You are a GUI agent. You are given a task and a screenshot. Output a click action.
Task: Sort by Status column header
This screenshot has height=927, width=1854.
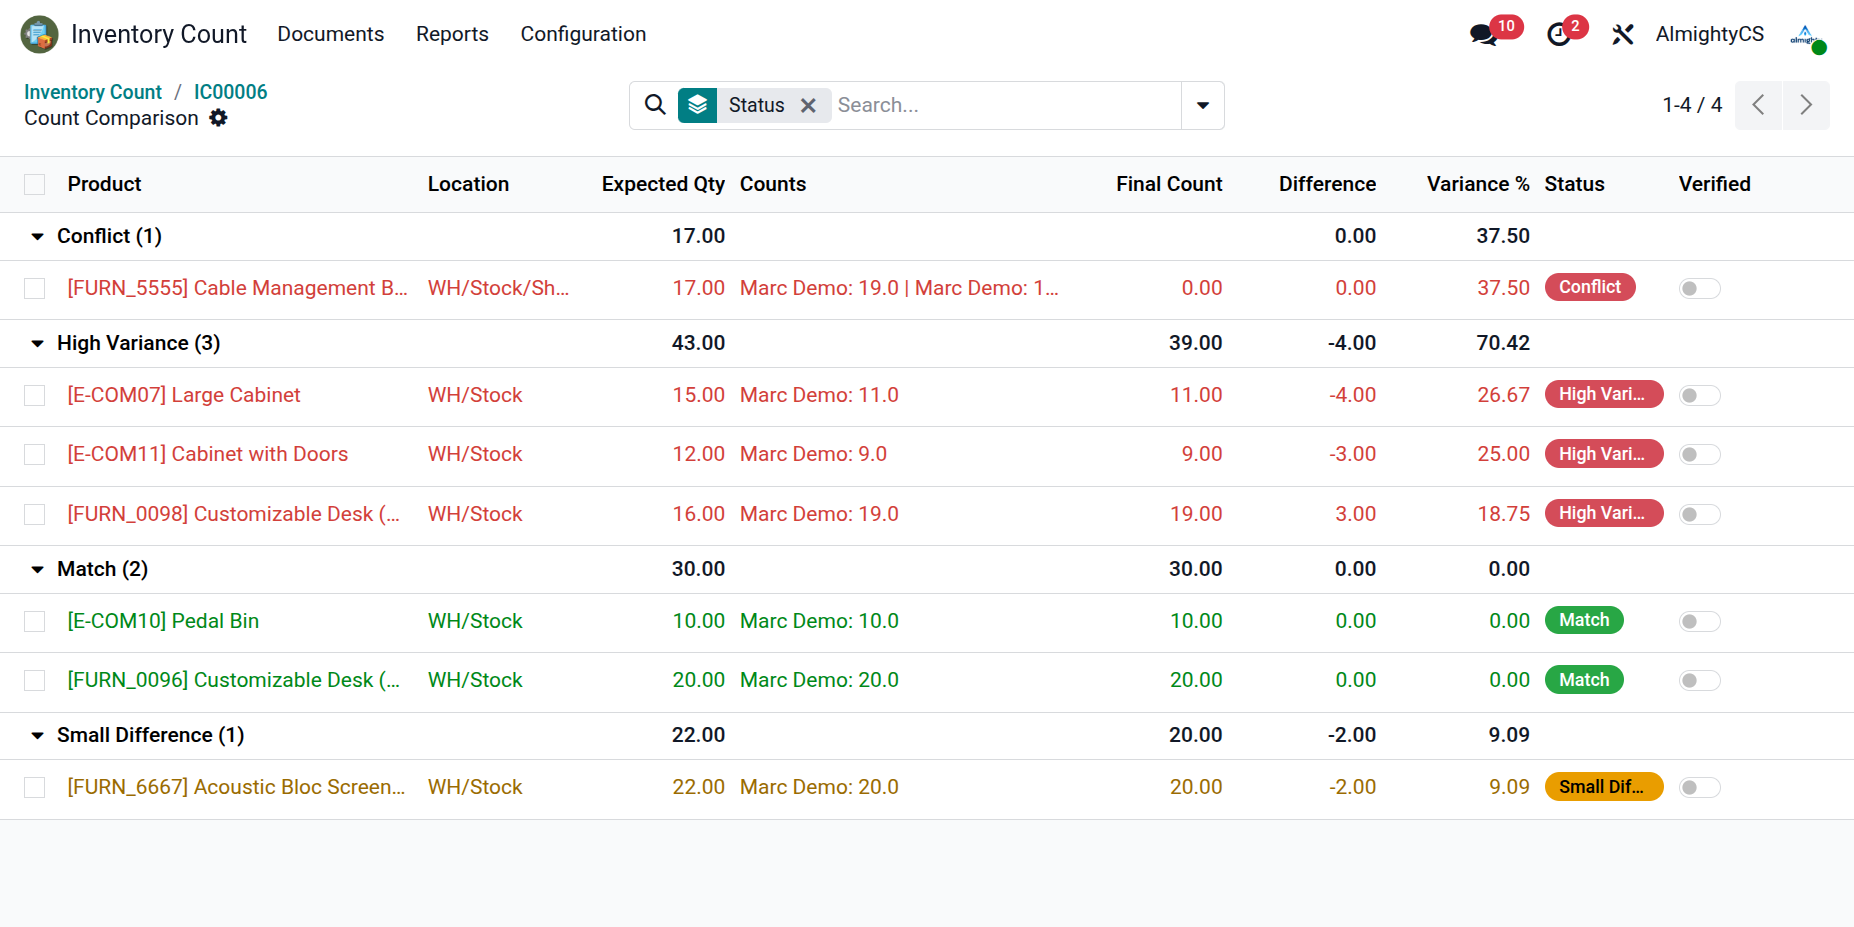pyautogui.click(x=1574, y=184)
